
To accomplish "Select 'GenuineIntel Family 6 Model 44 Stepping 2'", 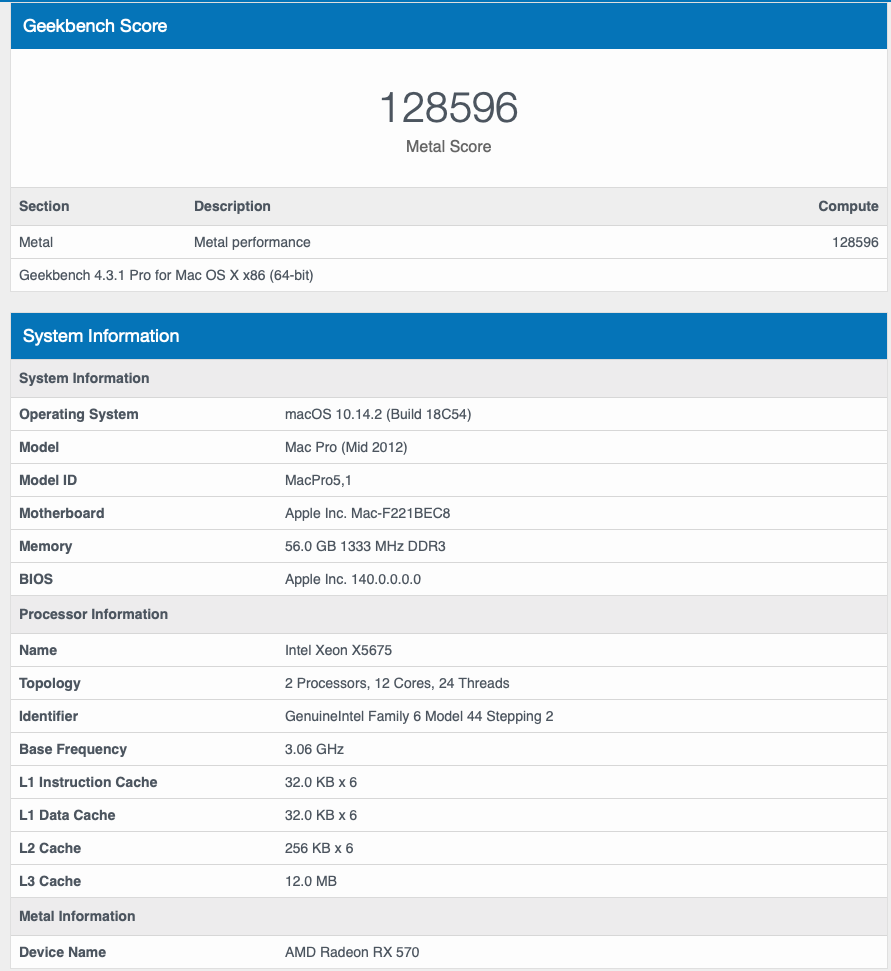I will pos(419,716).
